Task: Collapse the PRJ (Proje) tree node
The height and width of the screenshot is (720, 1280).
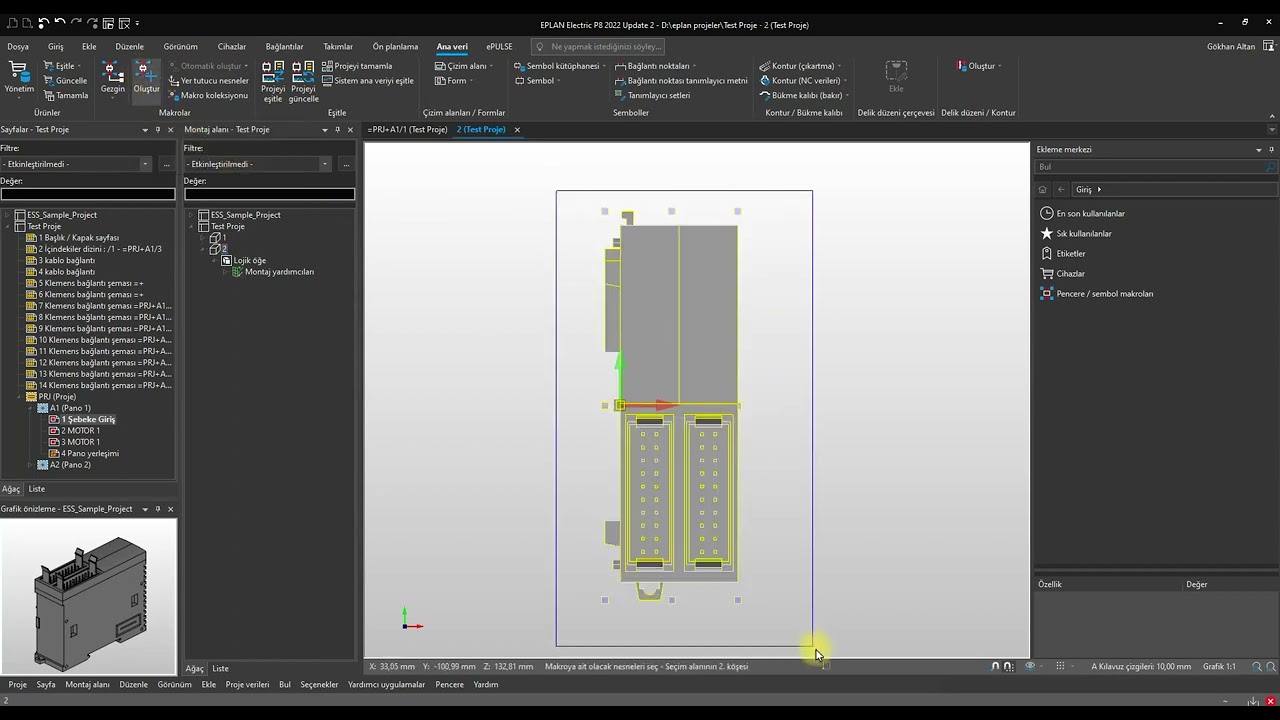Action: [20, 397]
